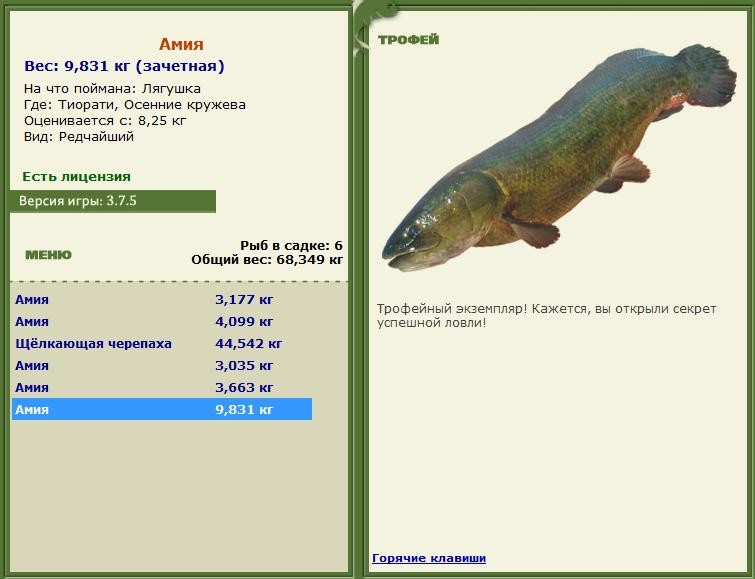Click the highlighted Амия 9,831 кг row

point(162,409)
